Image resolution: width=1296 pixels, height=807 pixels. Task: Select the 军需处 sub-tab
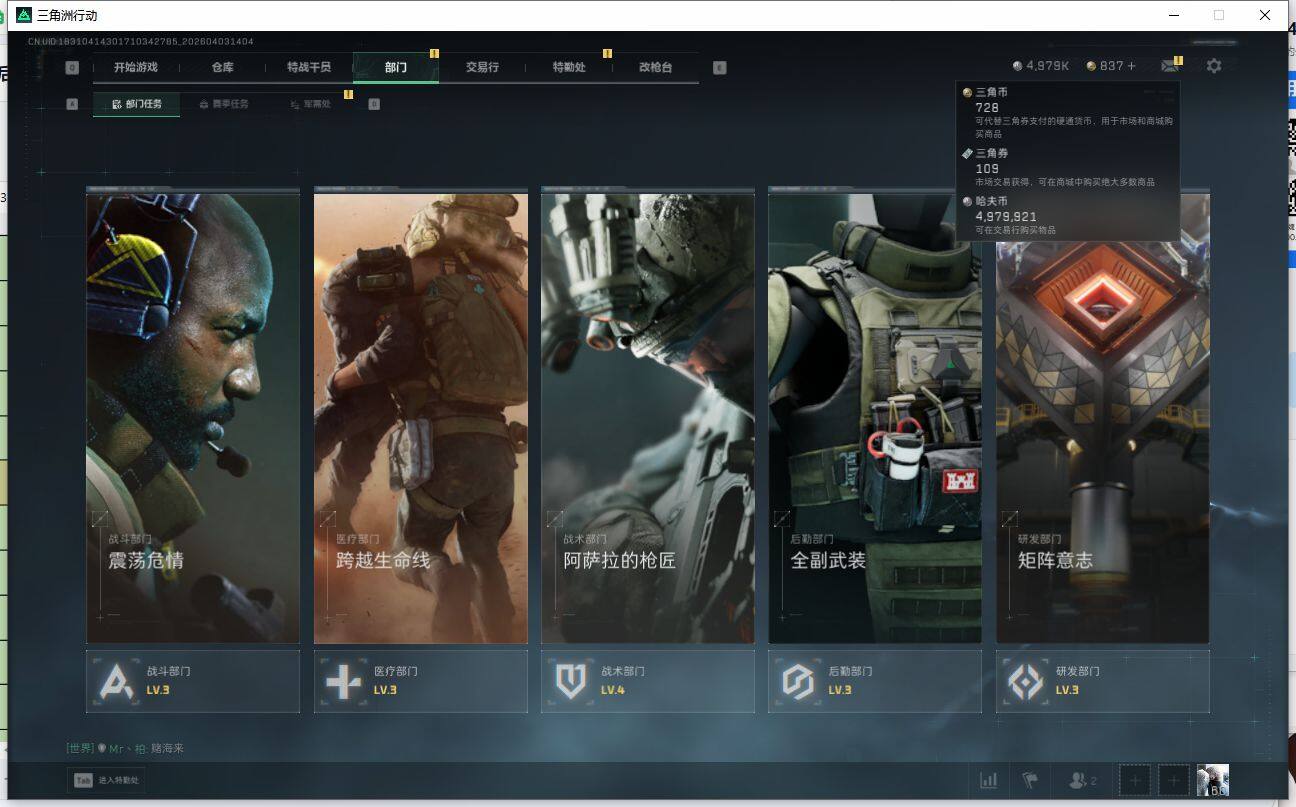click(x=310, y=104)
